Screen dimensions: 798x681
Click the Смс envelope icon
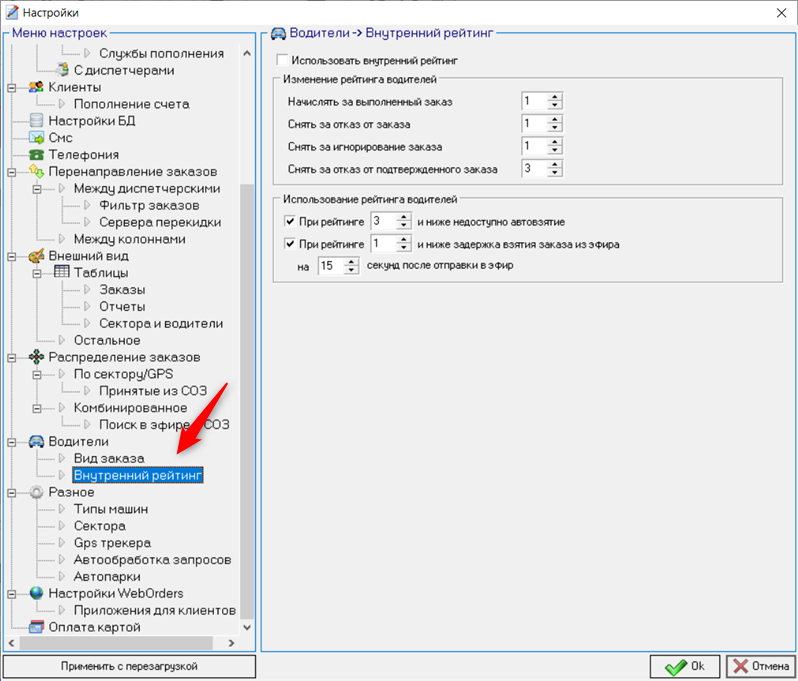36,137
